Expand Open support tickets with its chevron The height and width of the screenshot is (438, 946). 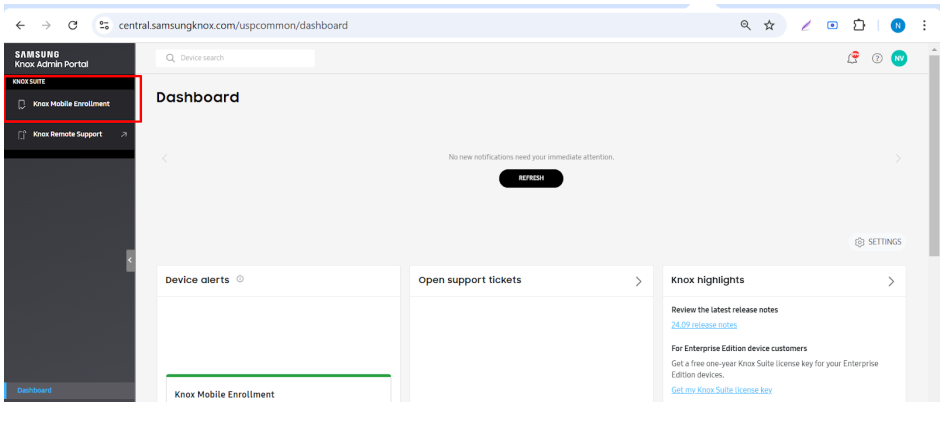tap(638, 281)
